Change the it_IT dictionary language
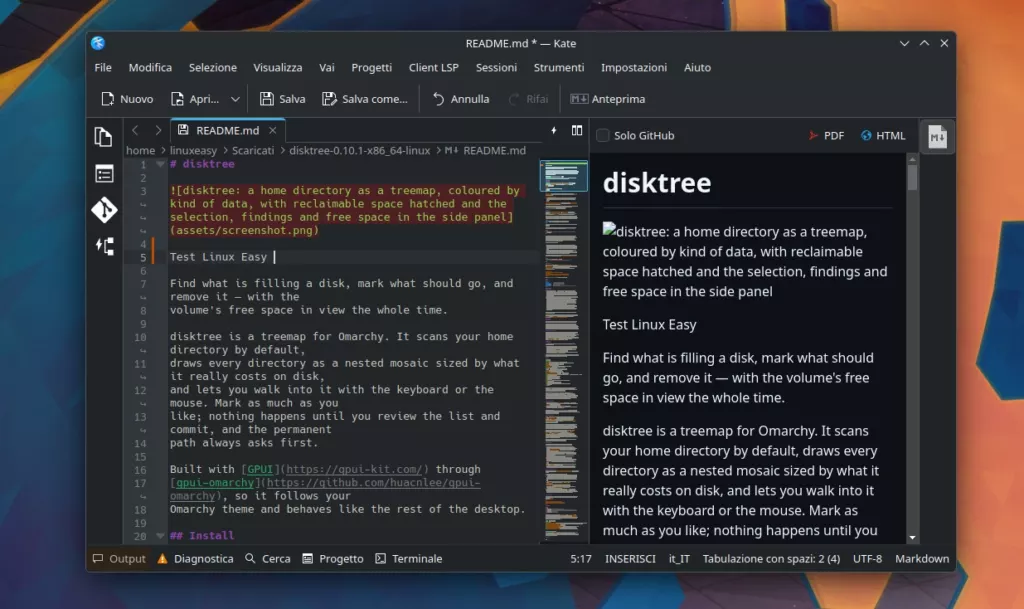1024x609 pixels. [x=679, y=559]
